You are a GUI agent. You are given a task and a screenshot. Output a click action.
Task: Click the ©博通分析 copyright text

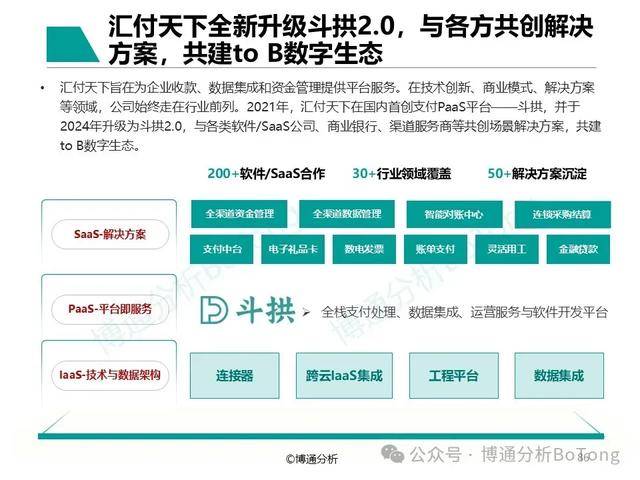tap(312, 459)
